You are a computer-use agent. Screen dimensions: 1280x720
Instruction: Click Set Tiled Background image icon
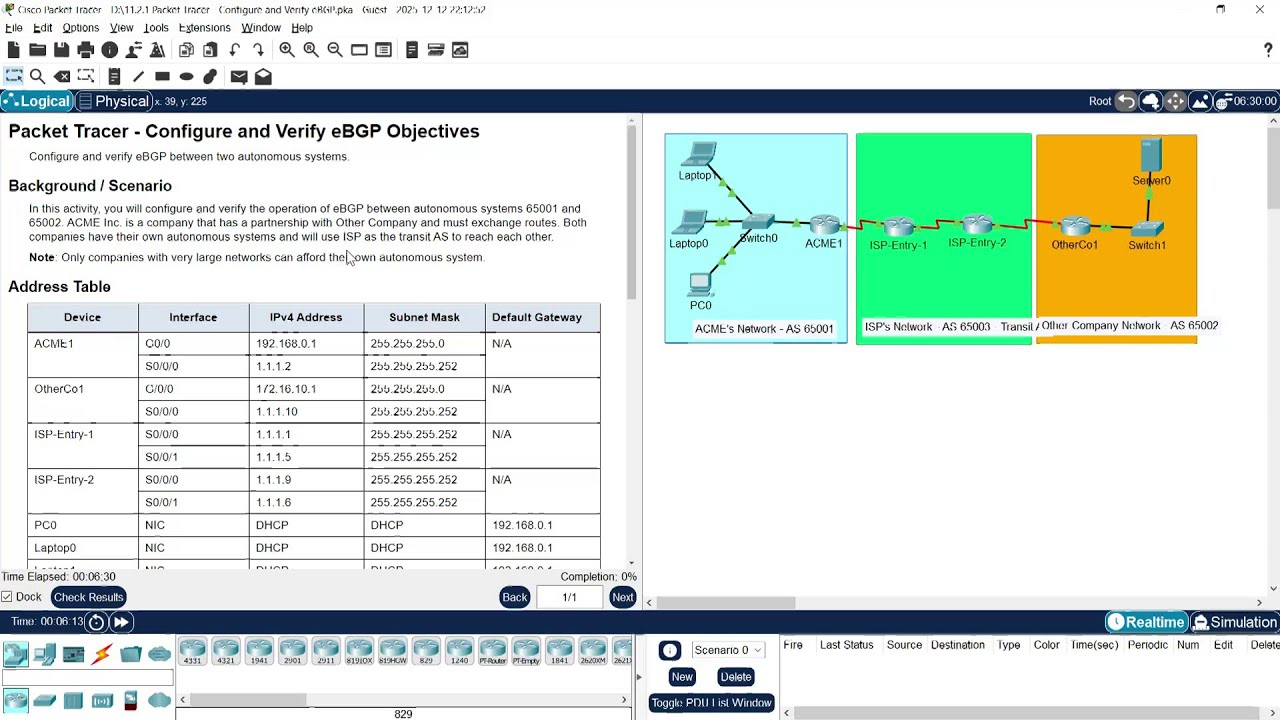tap(1200, 101)
